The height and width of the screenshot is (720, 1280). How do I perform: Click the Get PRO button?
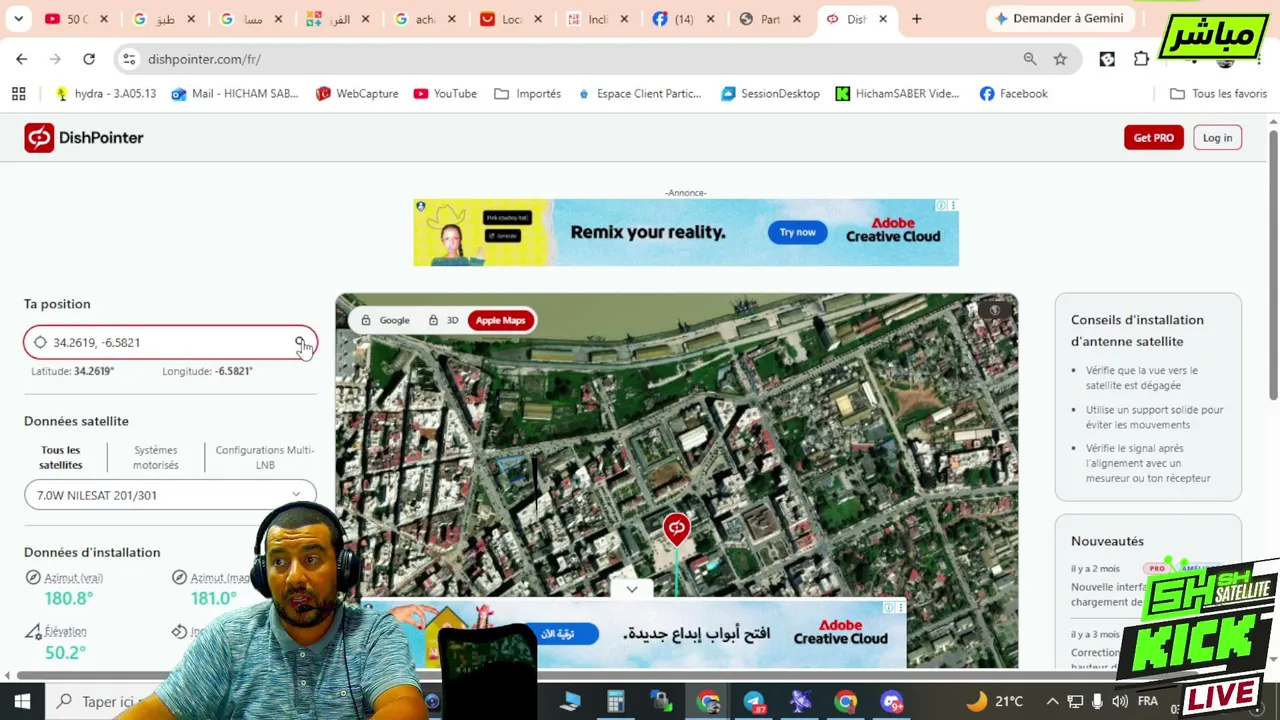tap(1153, 138)
